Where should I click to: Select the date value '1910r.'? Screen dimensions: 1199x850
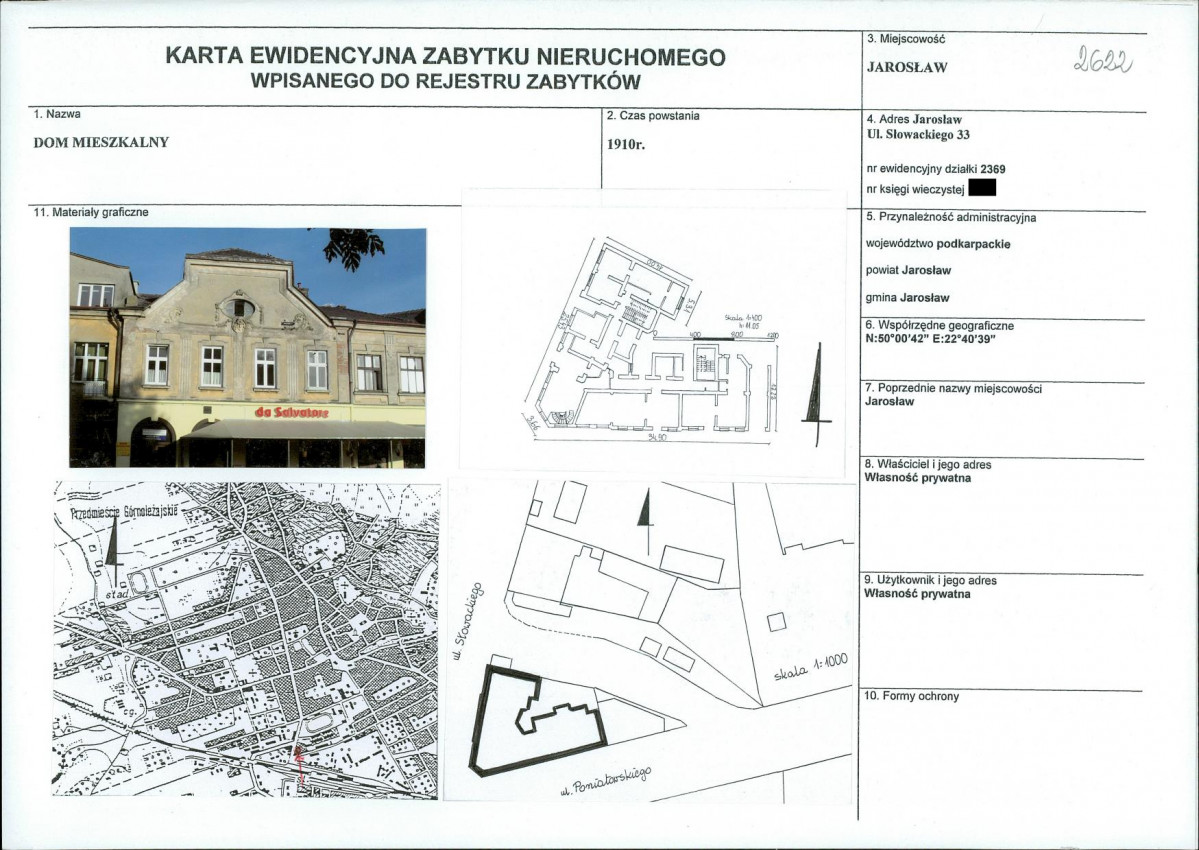pyautogui.click(x=625, y=144)
